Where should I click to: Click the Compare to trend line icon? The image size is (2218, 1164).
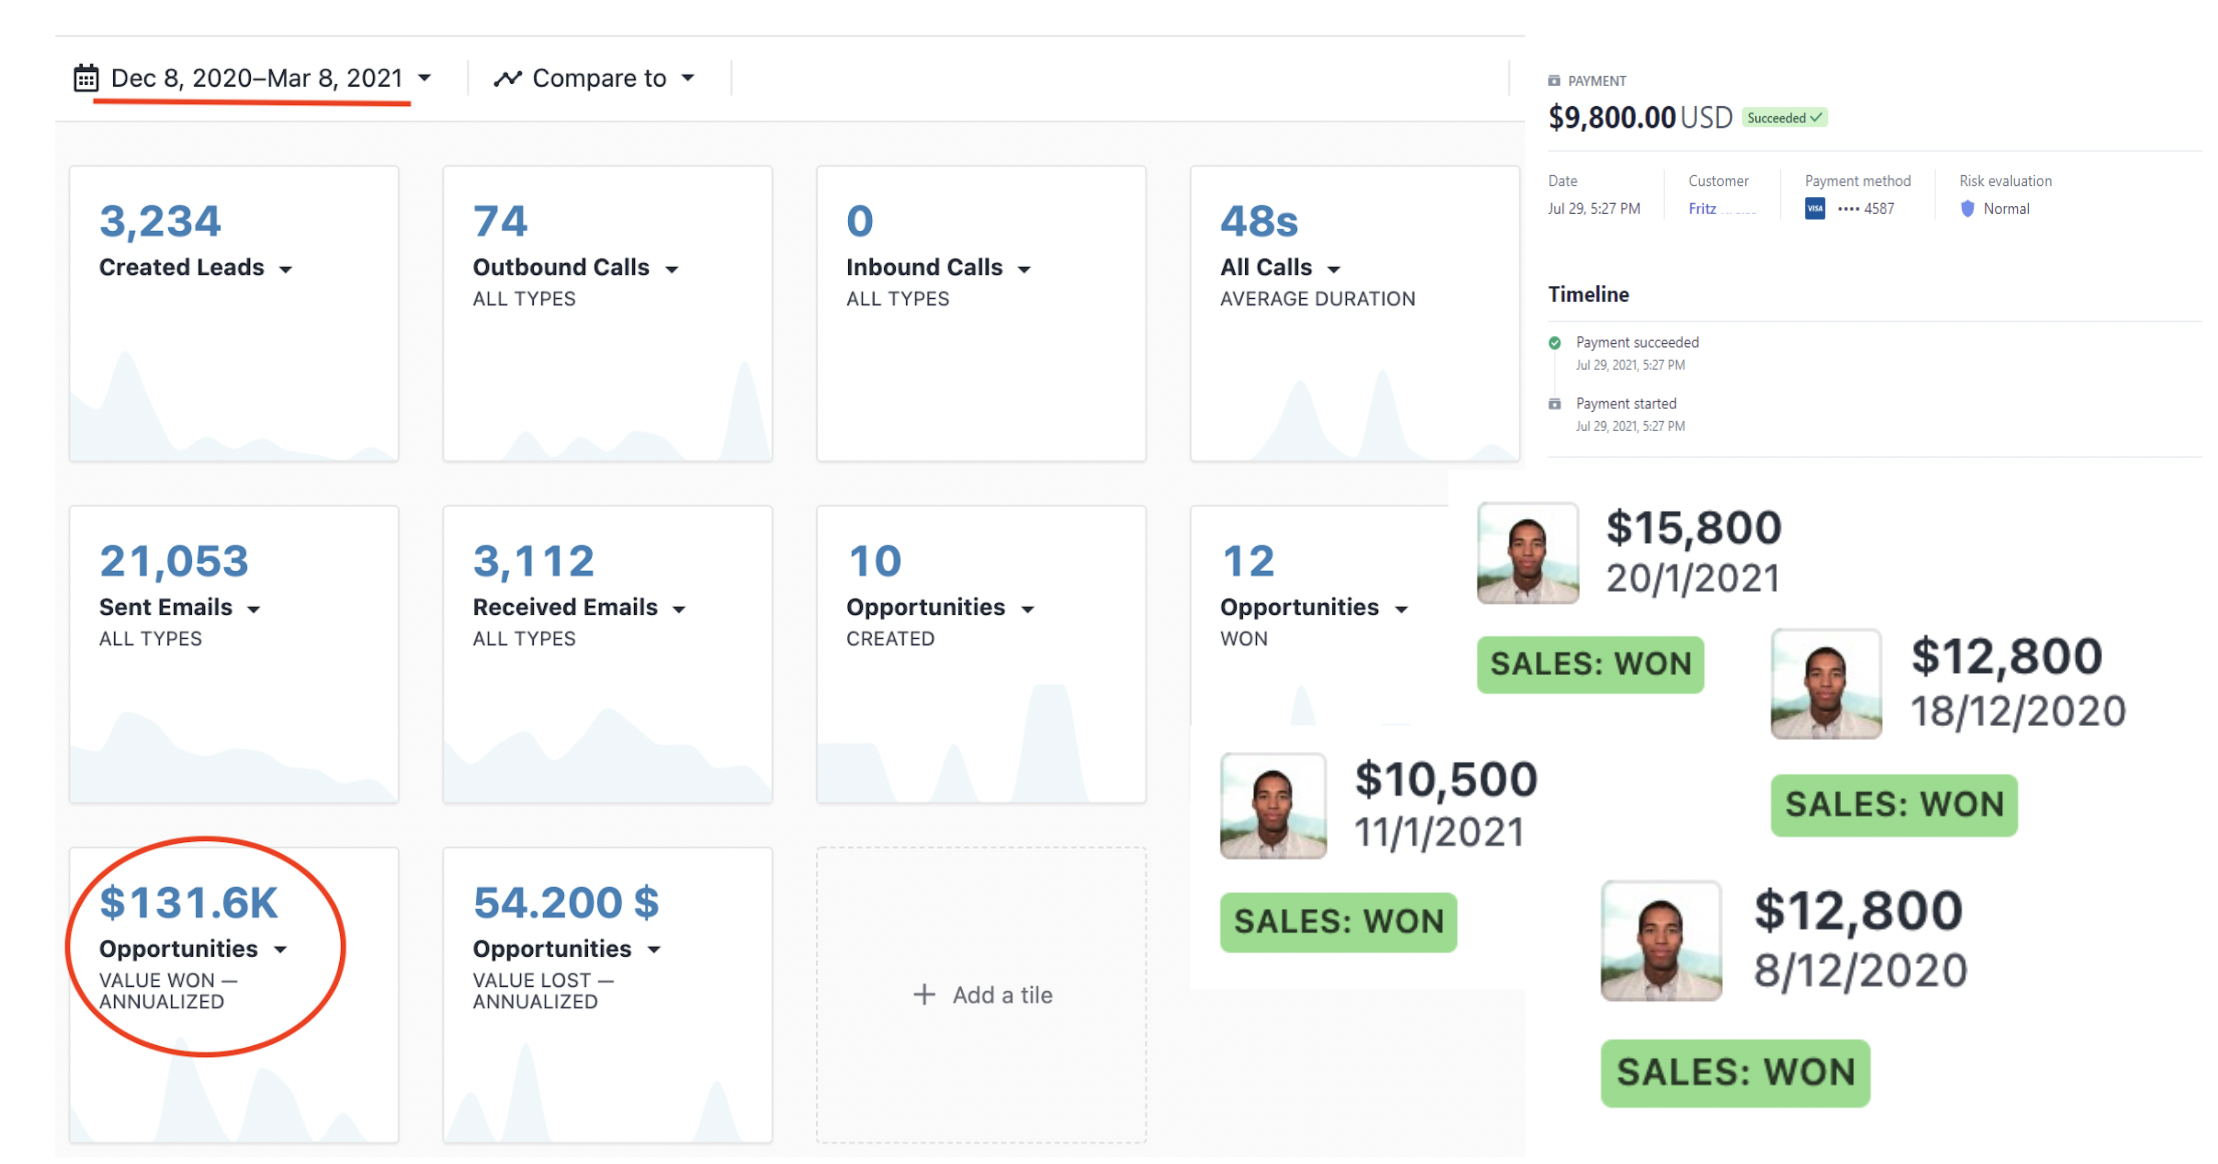pyautogui.click(x=507, y=78)
